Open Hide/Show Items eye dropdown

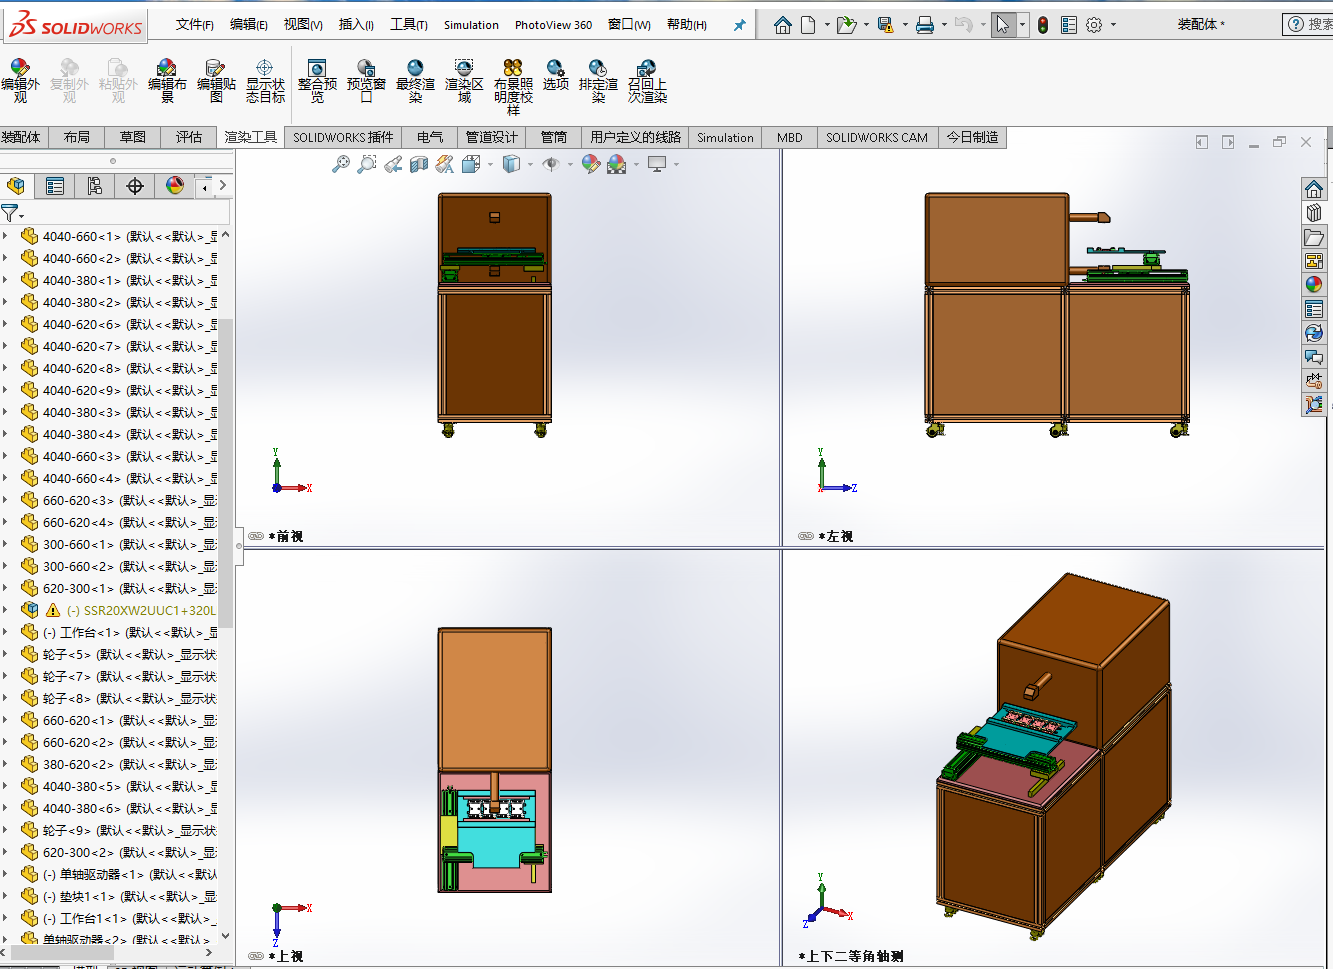pyautogui.click(x=570, y=165)
